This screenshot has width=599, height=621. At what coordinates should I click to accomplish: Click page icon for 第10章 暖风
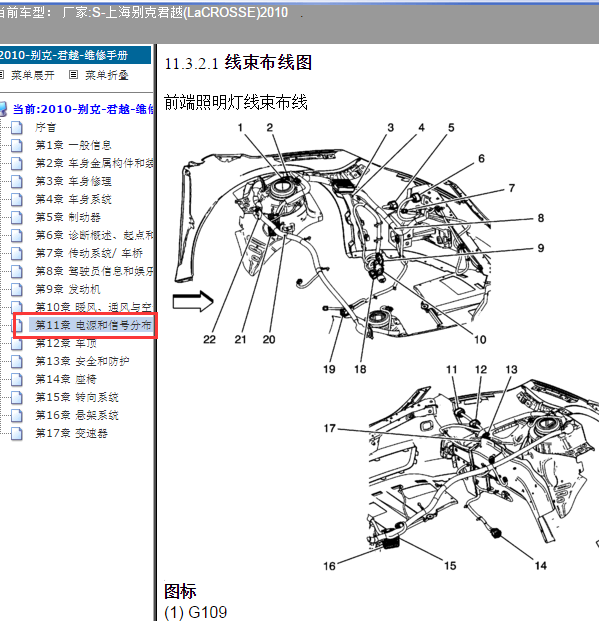(x=17, y=307)
